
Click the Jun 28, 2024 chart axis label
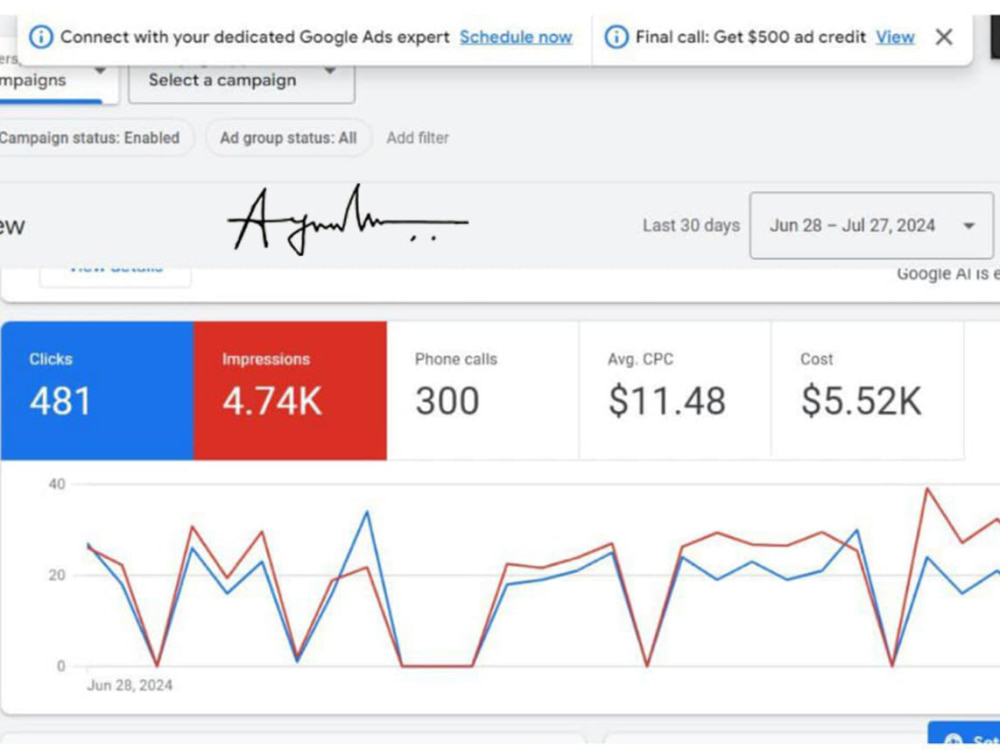tap(129, 685)
